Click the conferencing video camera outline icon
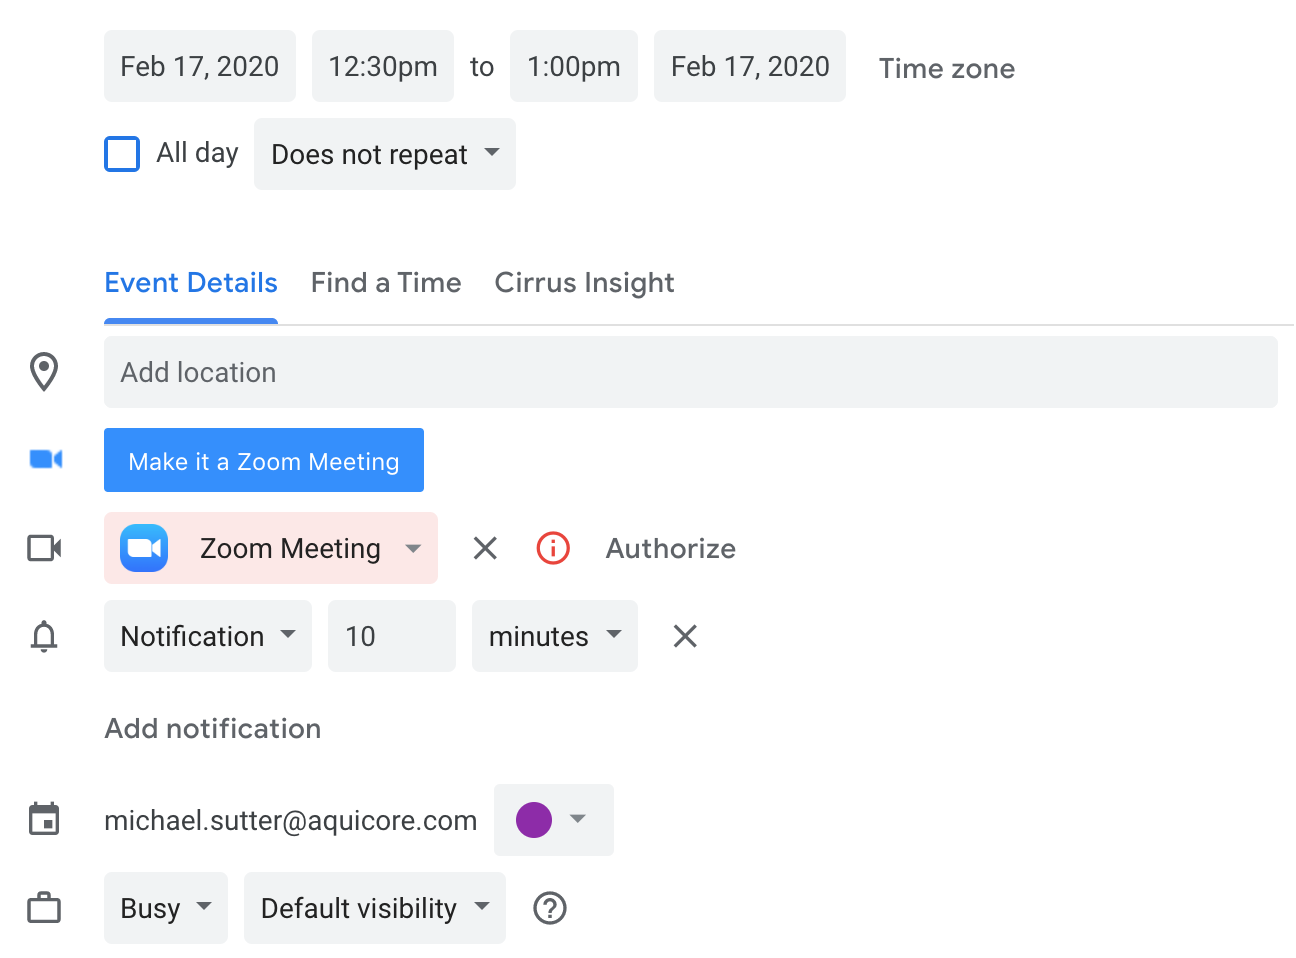 pyautogui.click(x=44, y=548)
